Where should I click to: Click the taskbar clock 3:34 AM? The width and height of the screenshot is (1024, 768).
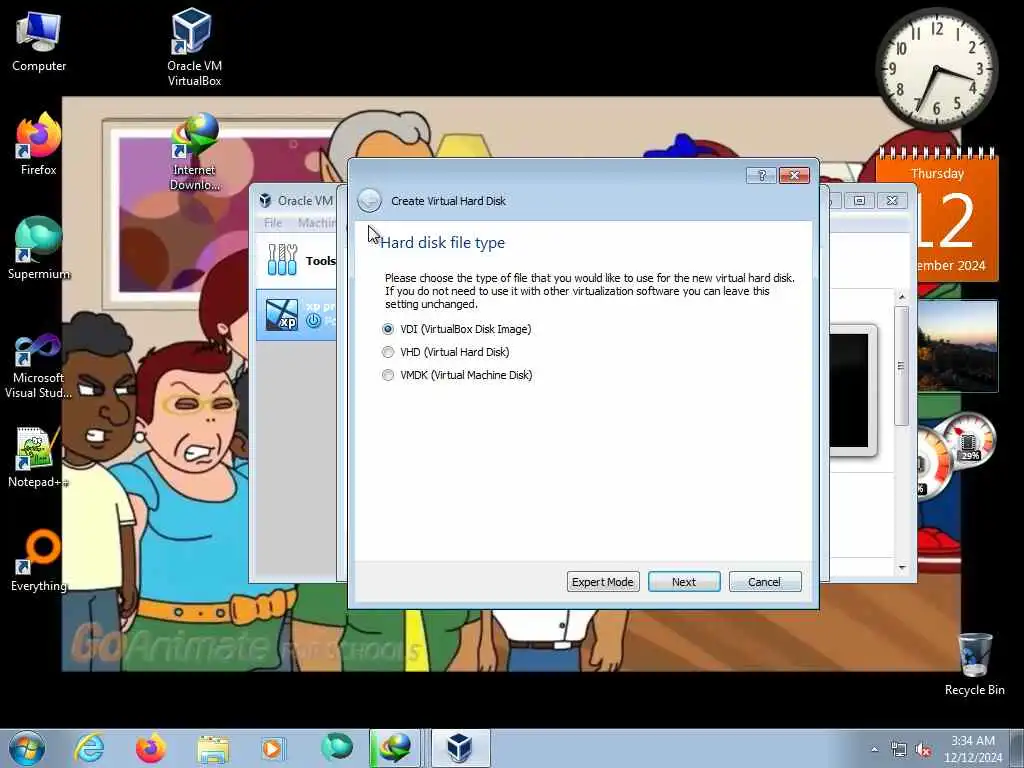(x=973, y=748)
